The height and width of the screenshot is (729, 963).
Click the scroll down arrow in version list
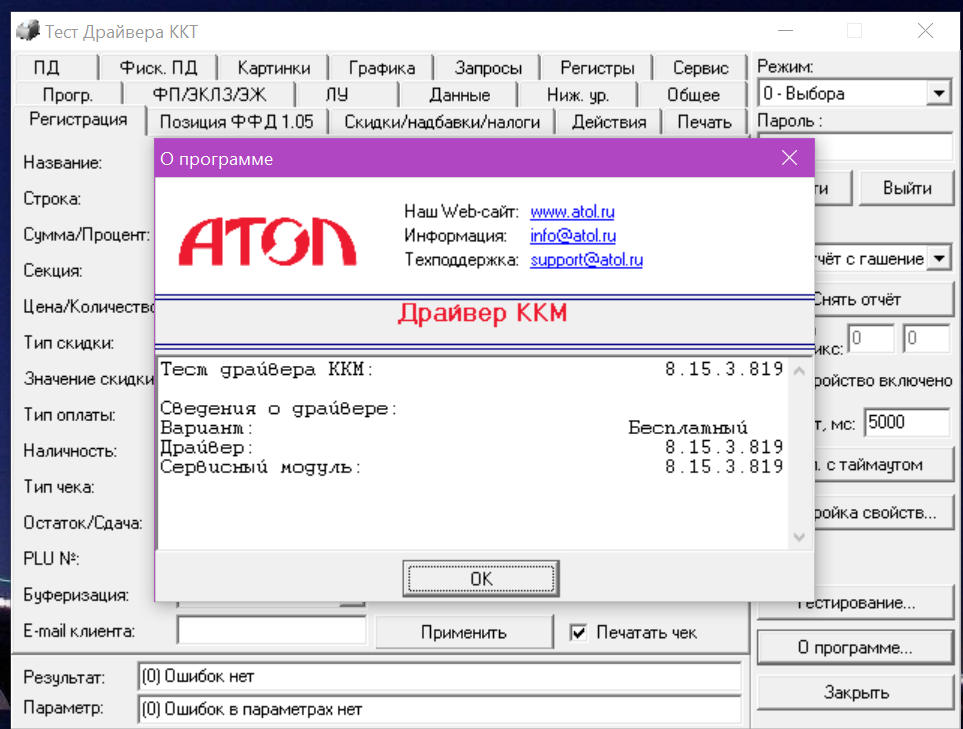pos(799,537)
